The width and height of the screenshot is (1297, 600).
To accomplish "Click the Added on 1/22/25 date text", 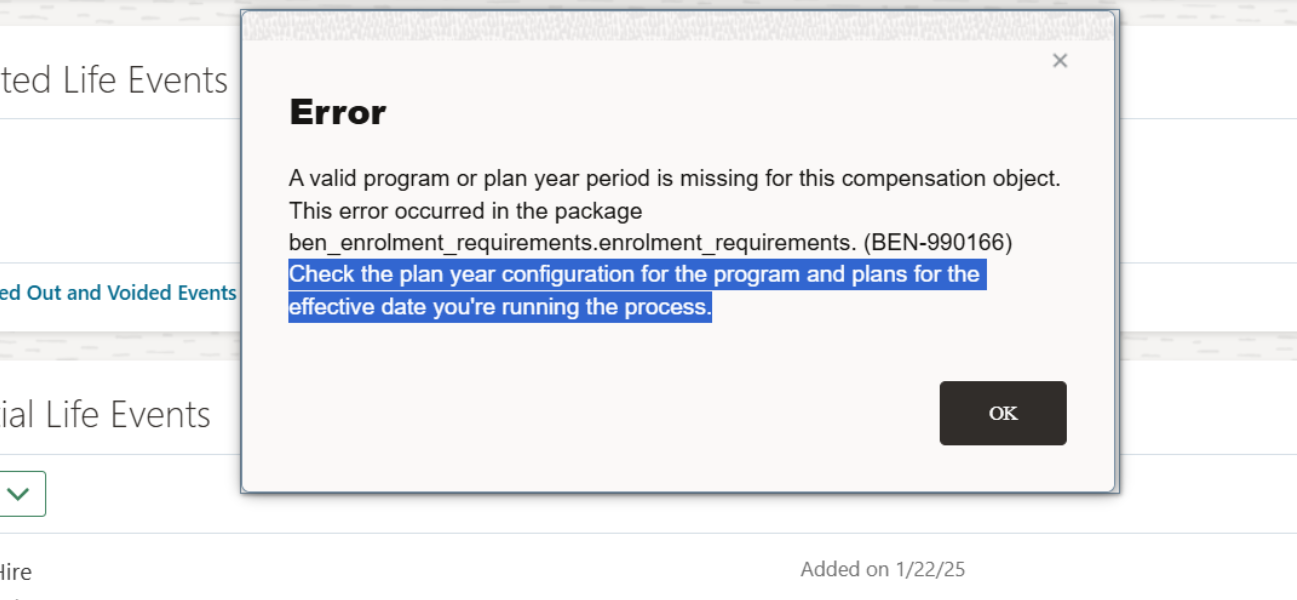I will point(883,568).
